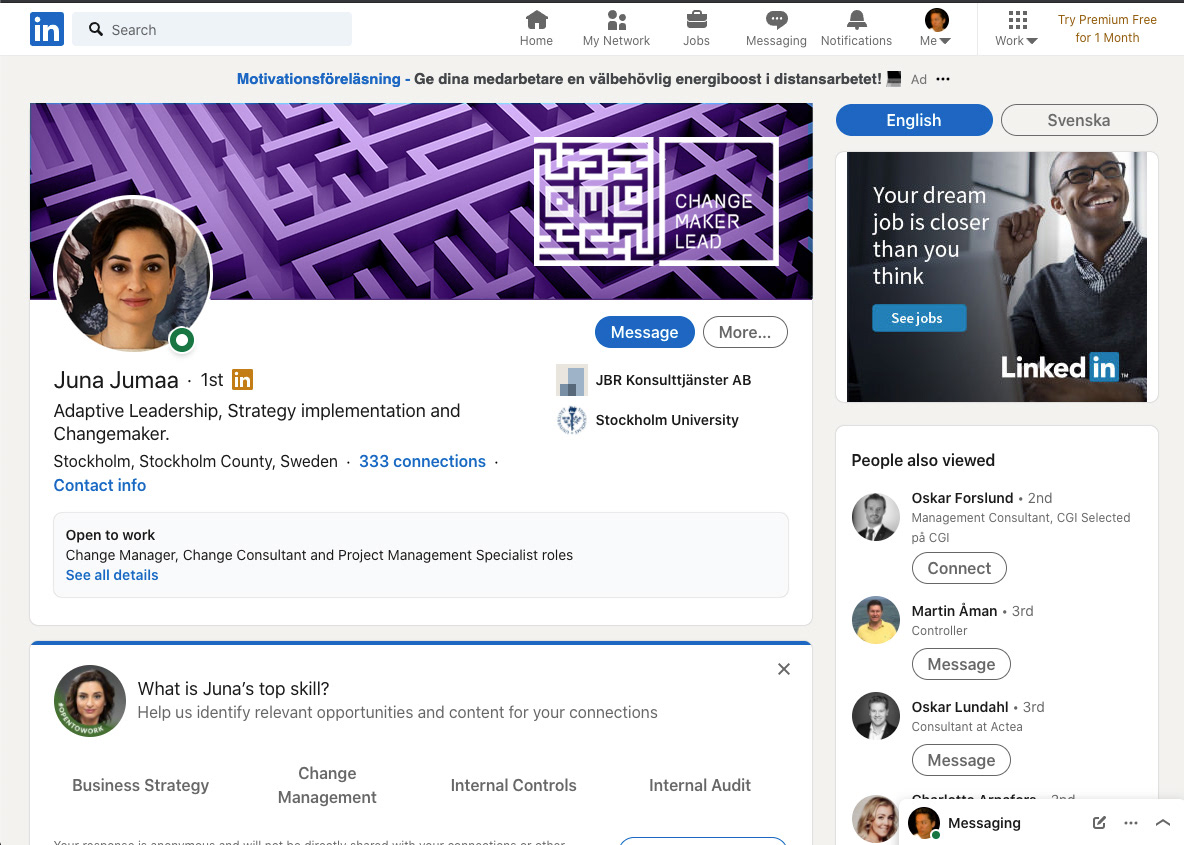Open the Jobs briefcase icon
1184x845 pixels.
[696, 29]
